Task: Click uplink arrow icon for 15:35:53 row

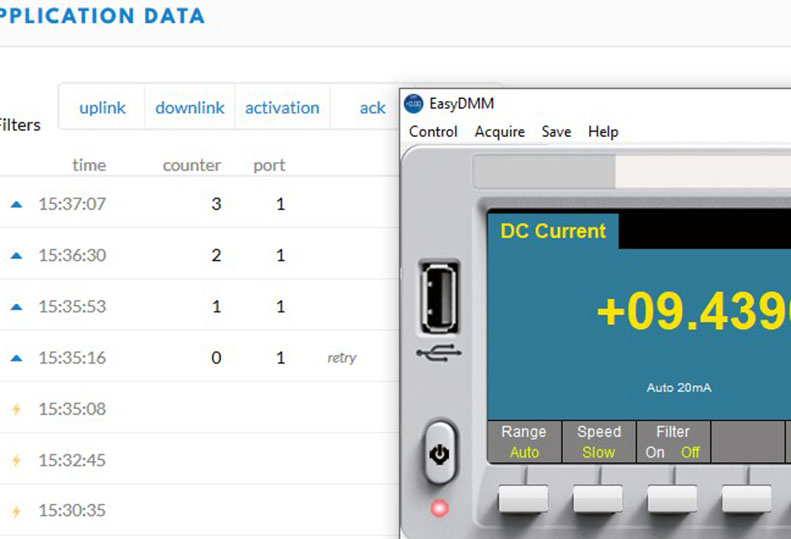Action: [16, 307]
